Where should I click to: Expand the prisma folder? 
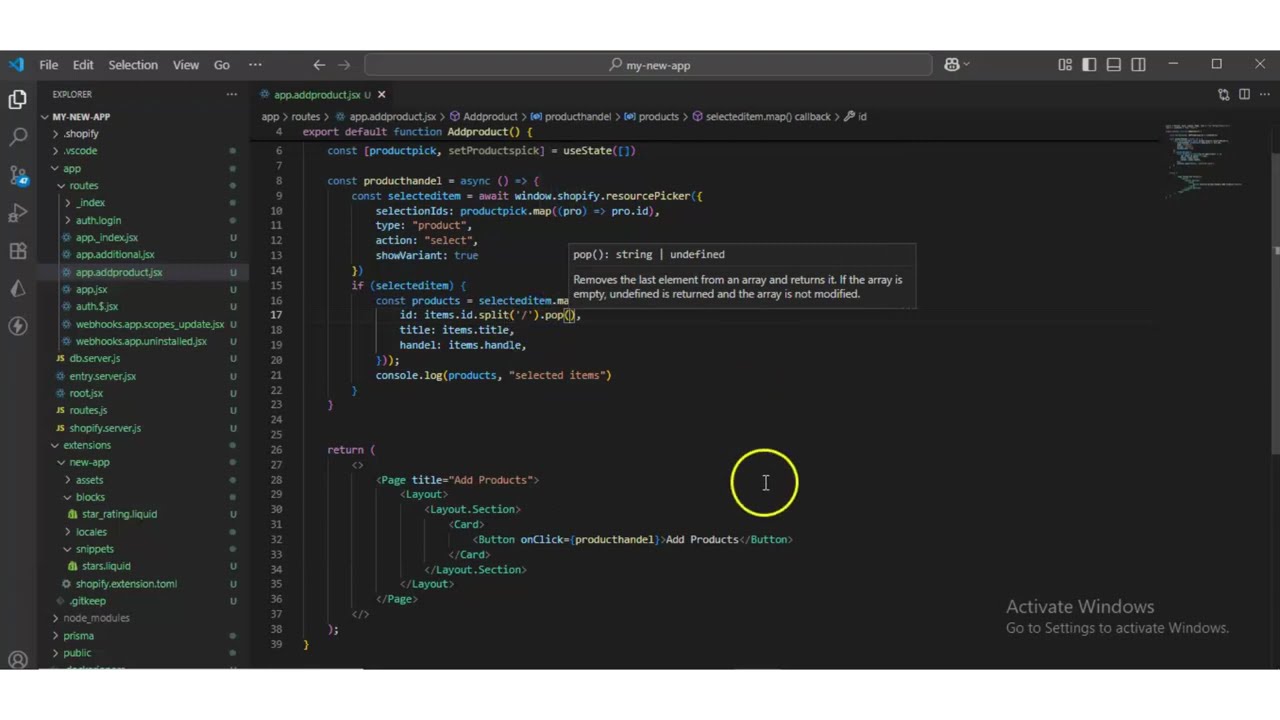[x=78, y=635]
